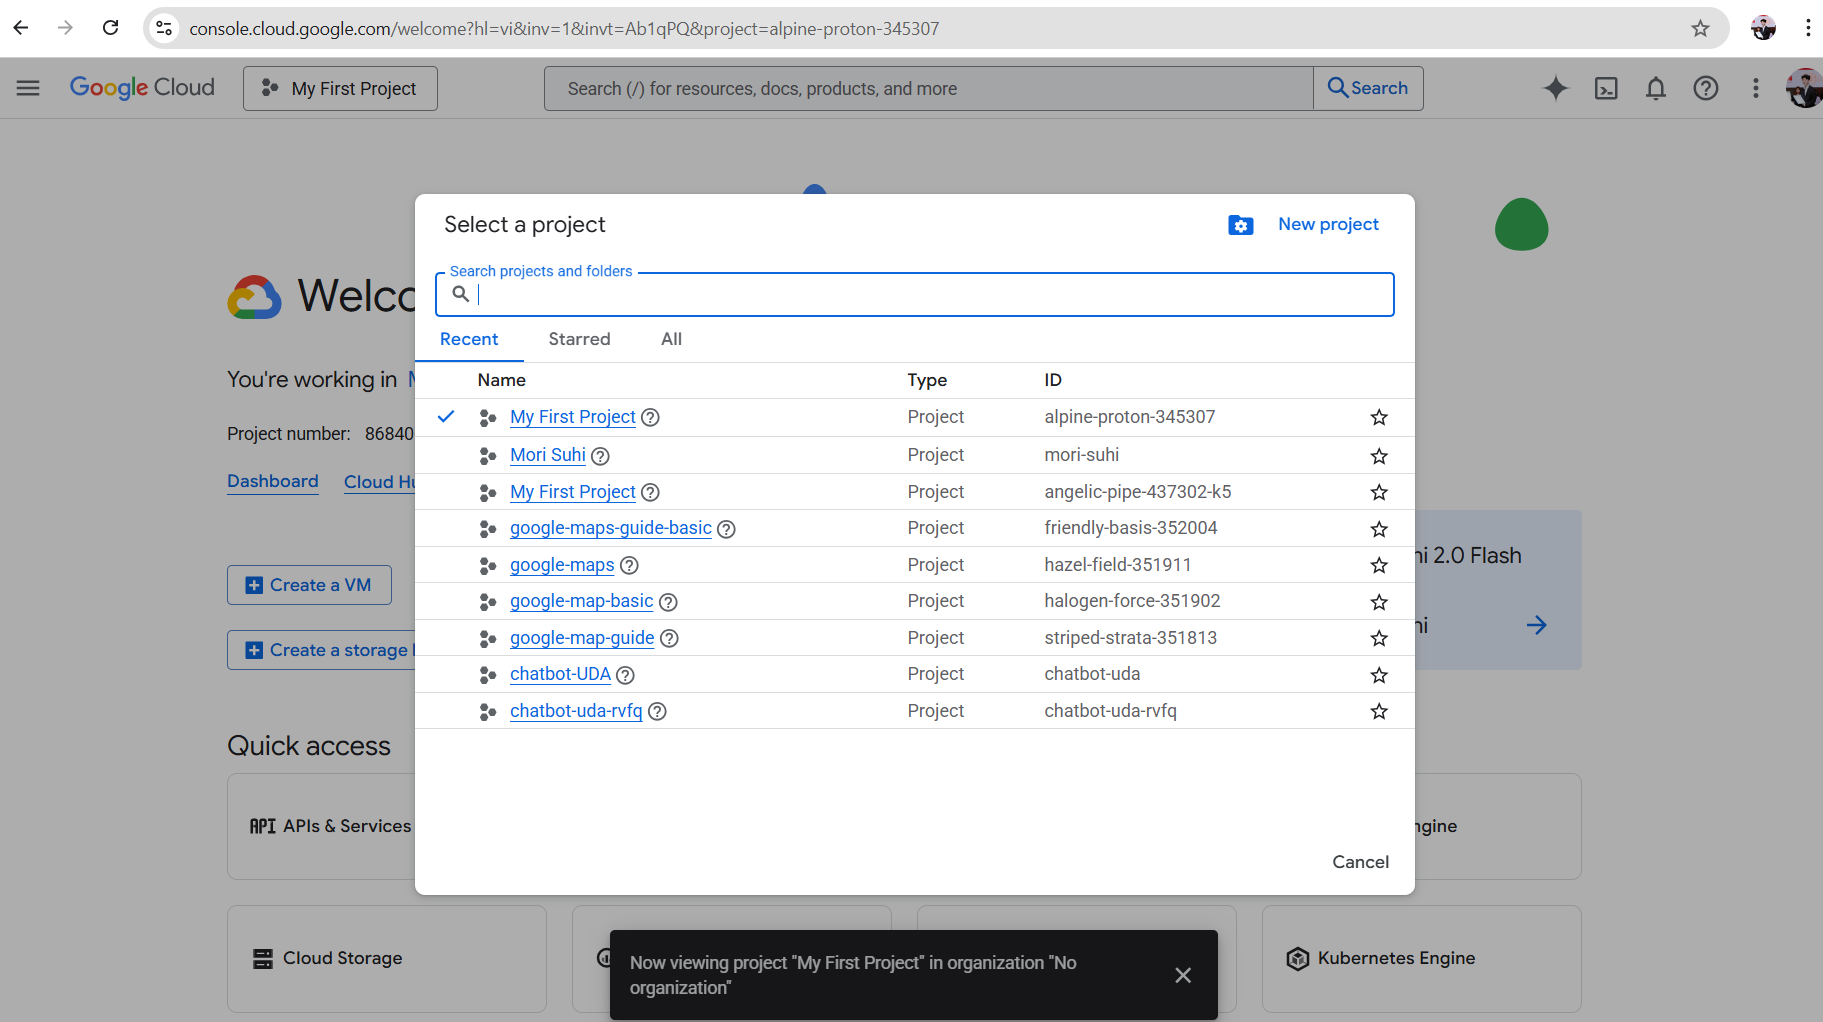This screenshot has width=1823, height=1022.
Task: Switch to the All tab
Action: click(671, 339)
